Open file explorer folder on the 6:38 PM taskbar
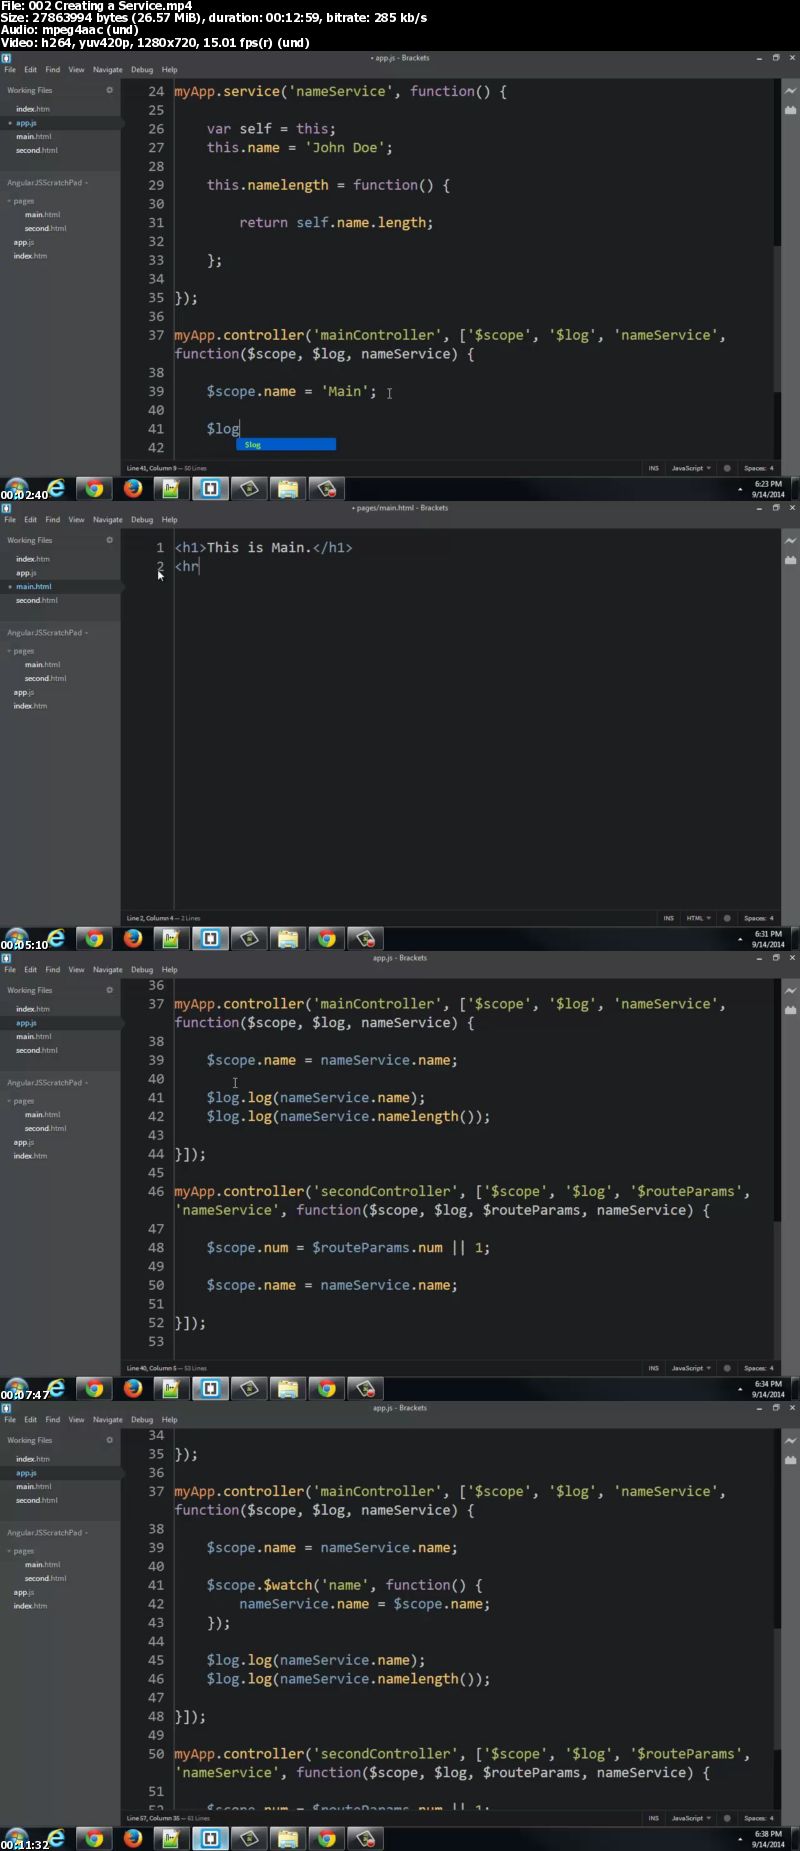Image resolution: width=800 pixels, height=1851 pixels. tap(288, 1838)
